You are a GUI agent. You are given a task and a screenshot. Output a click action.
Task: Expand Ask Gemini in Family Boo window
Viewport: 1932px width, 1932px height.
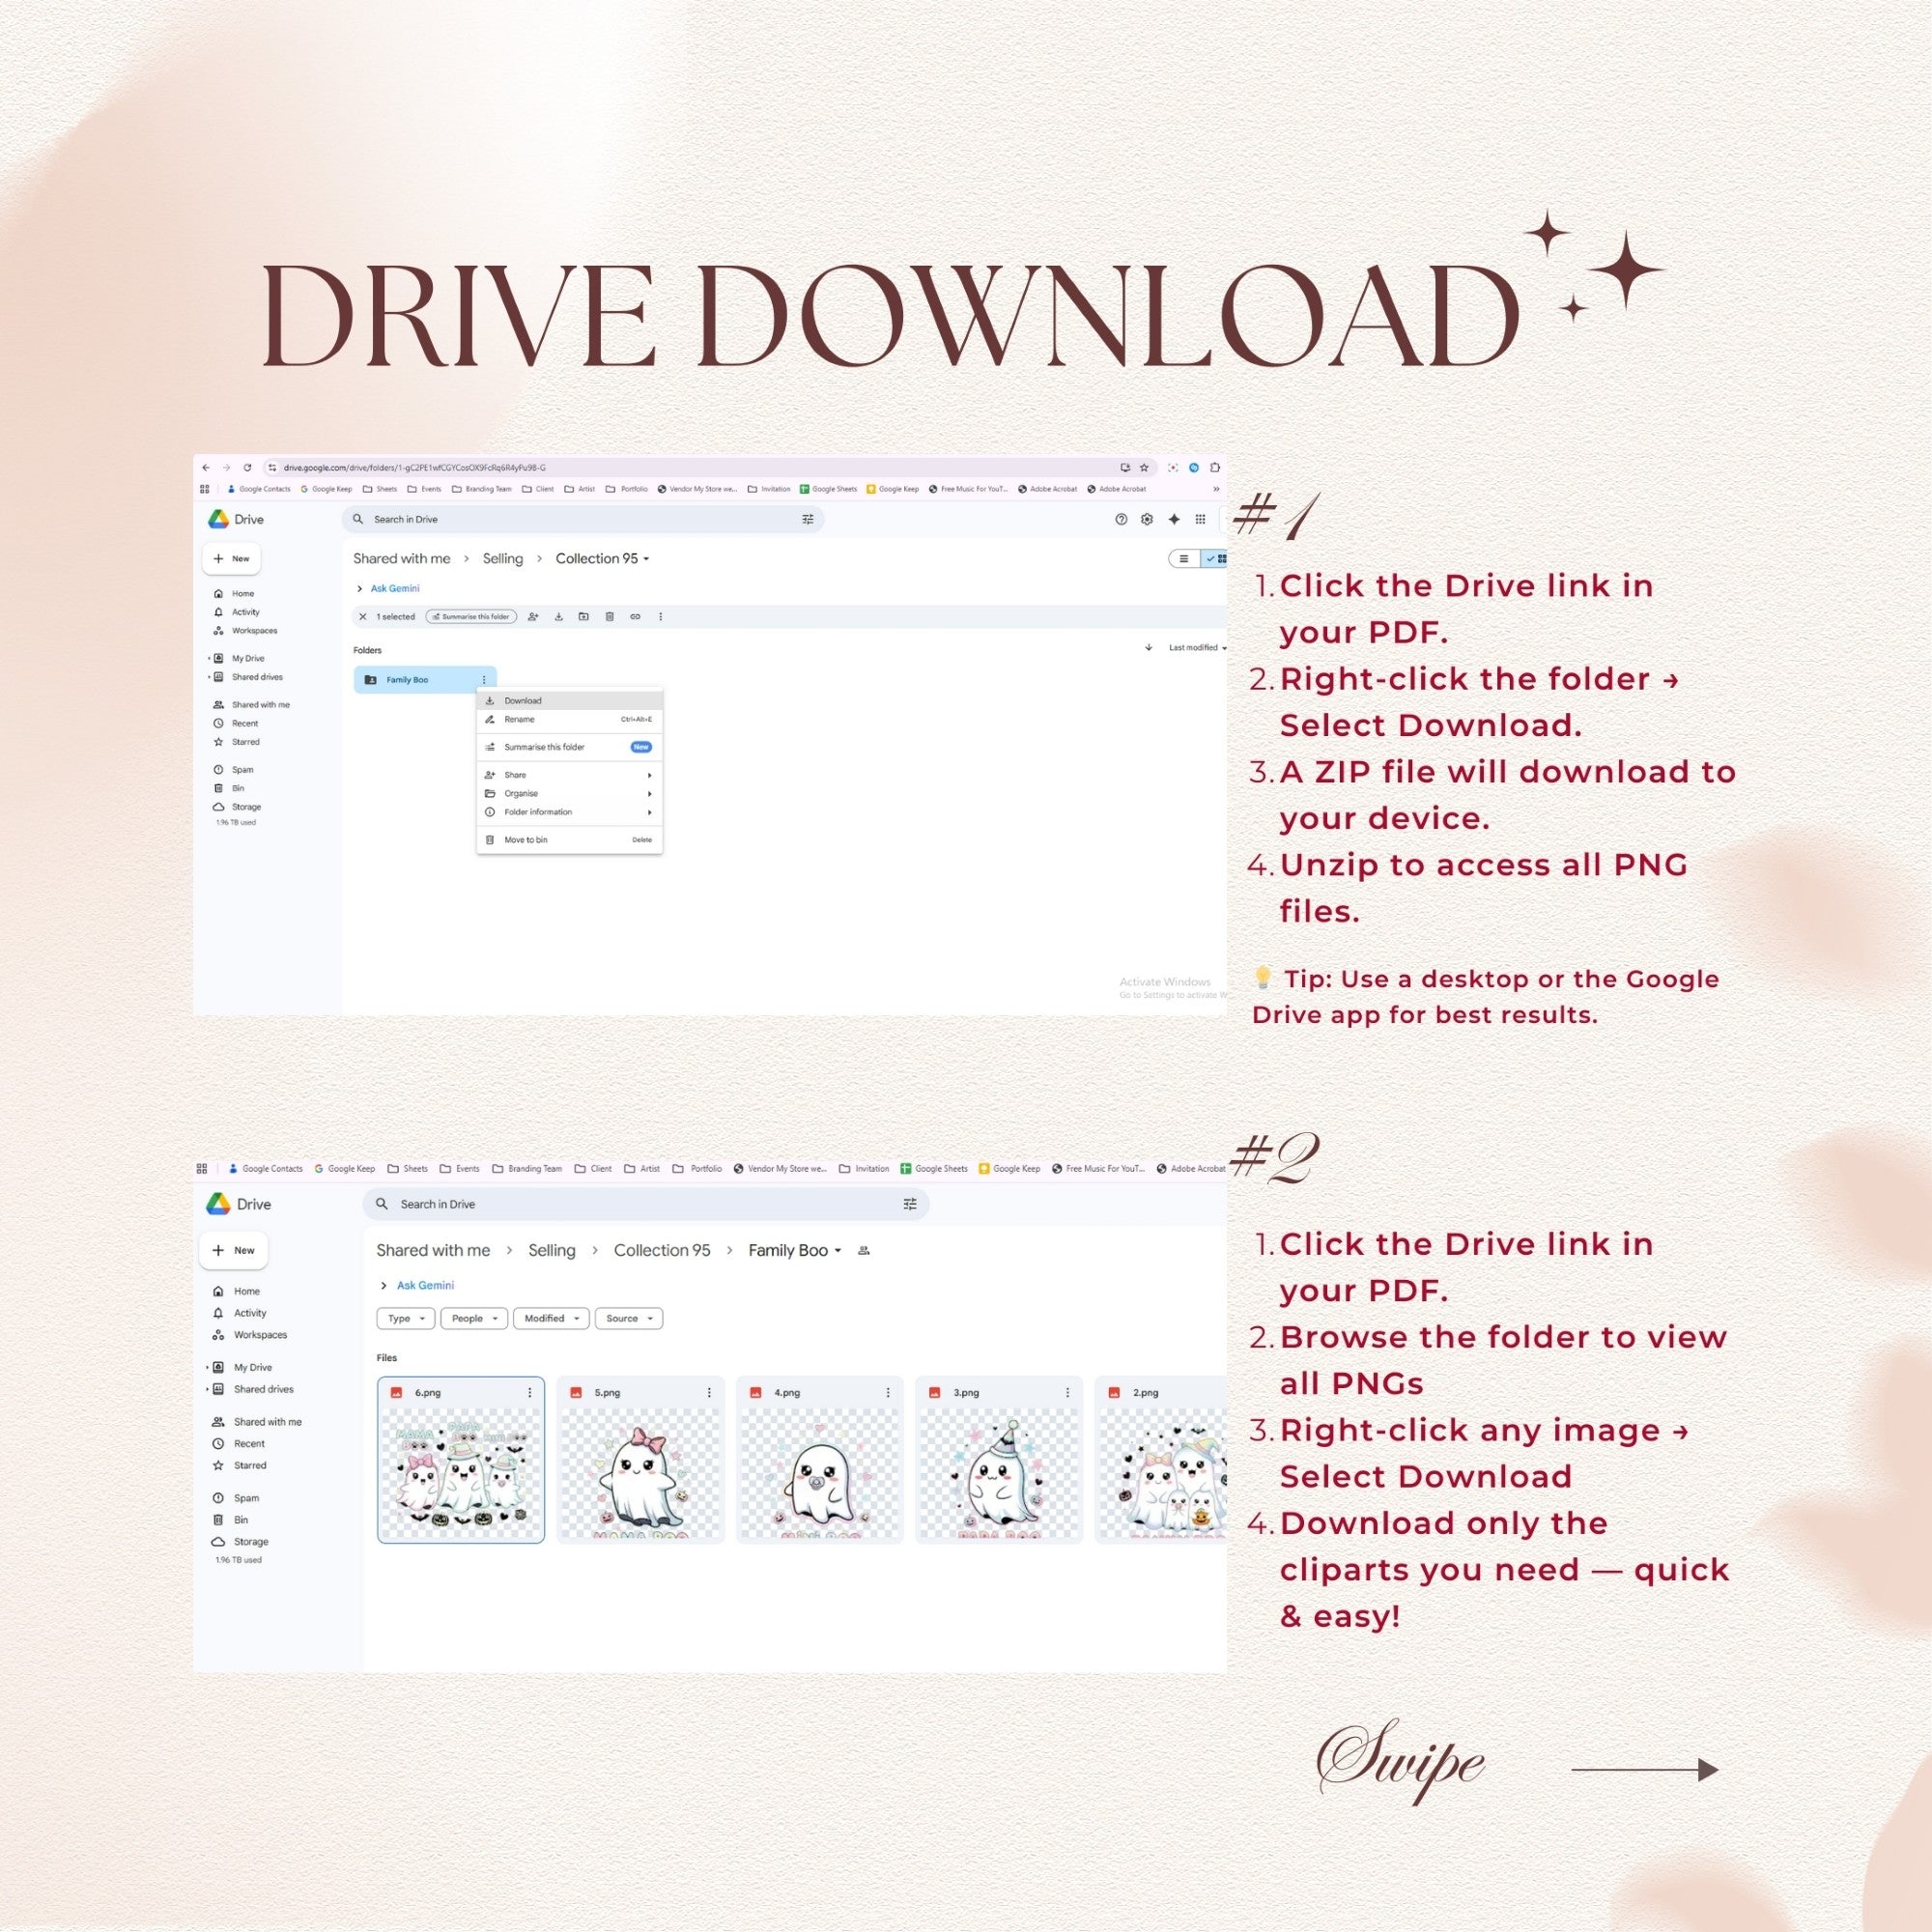tap(417, 1285)
